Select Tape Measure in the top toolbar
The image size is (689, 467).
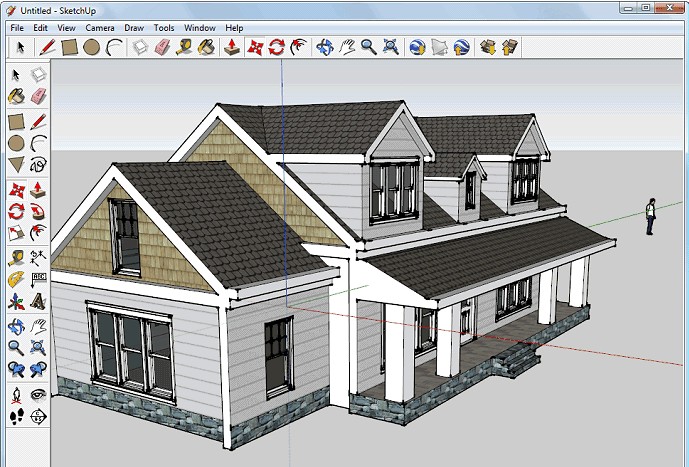[x=184, y=47]
